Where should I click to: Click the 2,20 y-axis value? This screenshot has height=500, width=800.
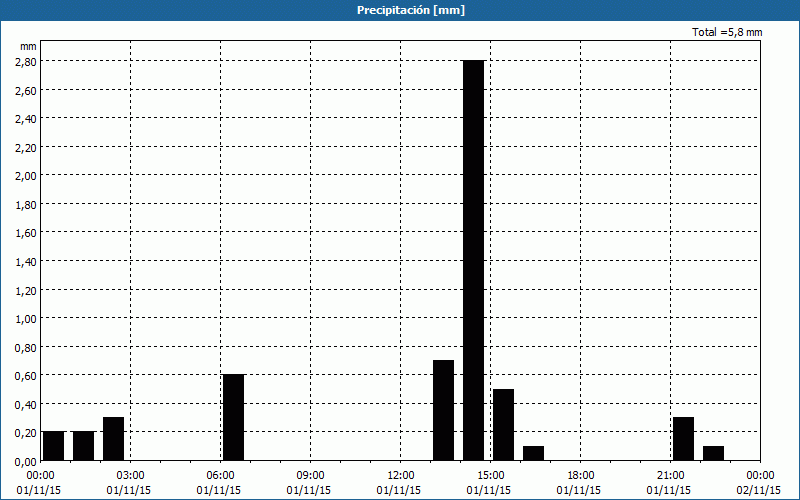click(x=27, y=147)
